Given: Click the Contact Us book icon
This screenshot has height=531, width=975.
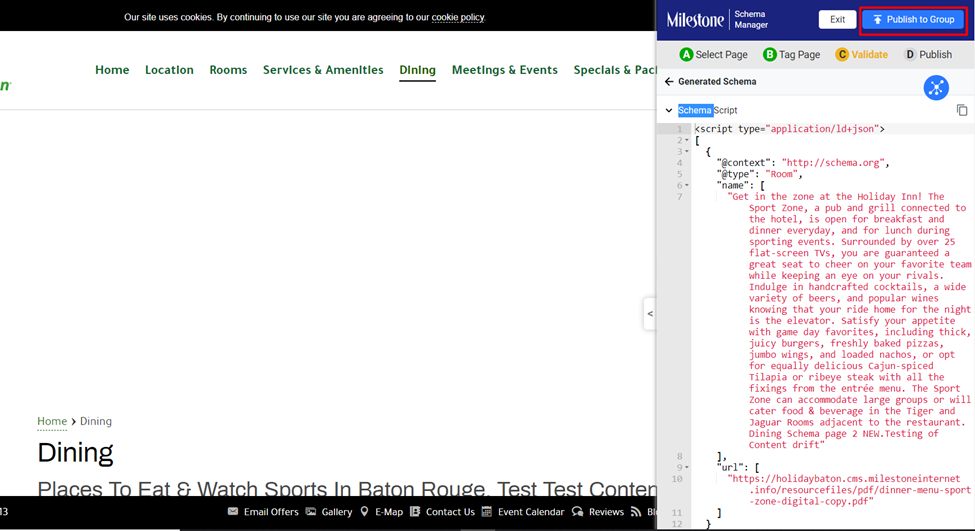Looking at the screenshot, I should point(415,512).
